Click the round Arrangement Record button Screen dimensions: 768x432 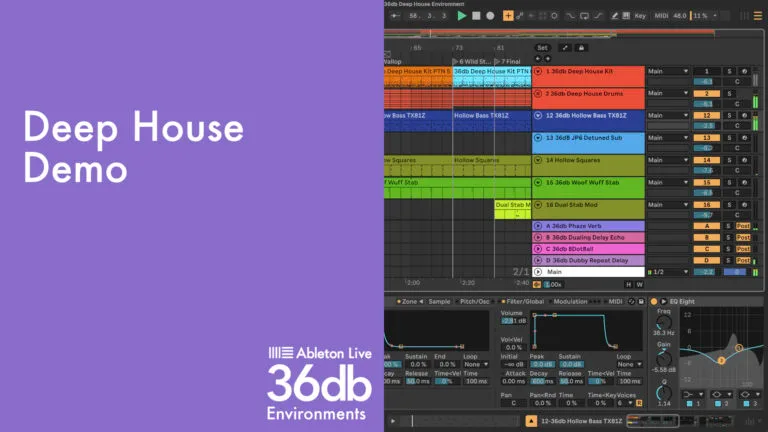[490, 16]
